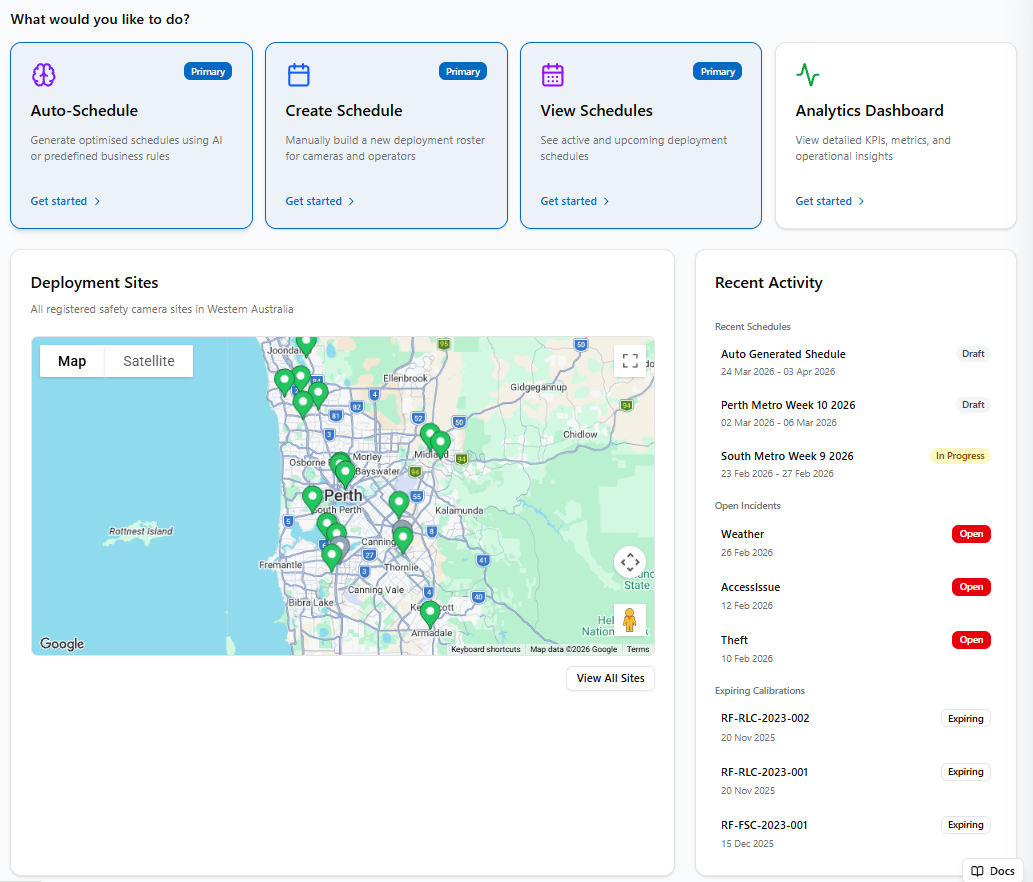The width and height of the screenshot is (1033, 882).
Task: Click the Primary badge on Create Schedule card
Action: point(463,72)
